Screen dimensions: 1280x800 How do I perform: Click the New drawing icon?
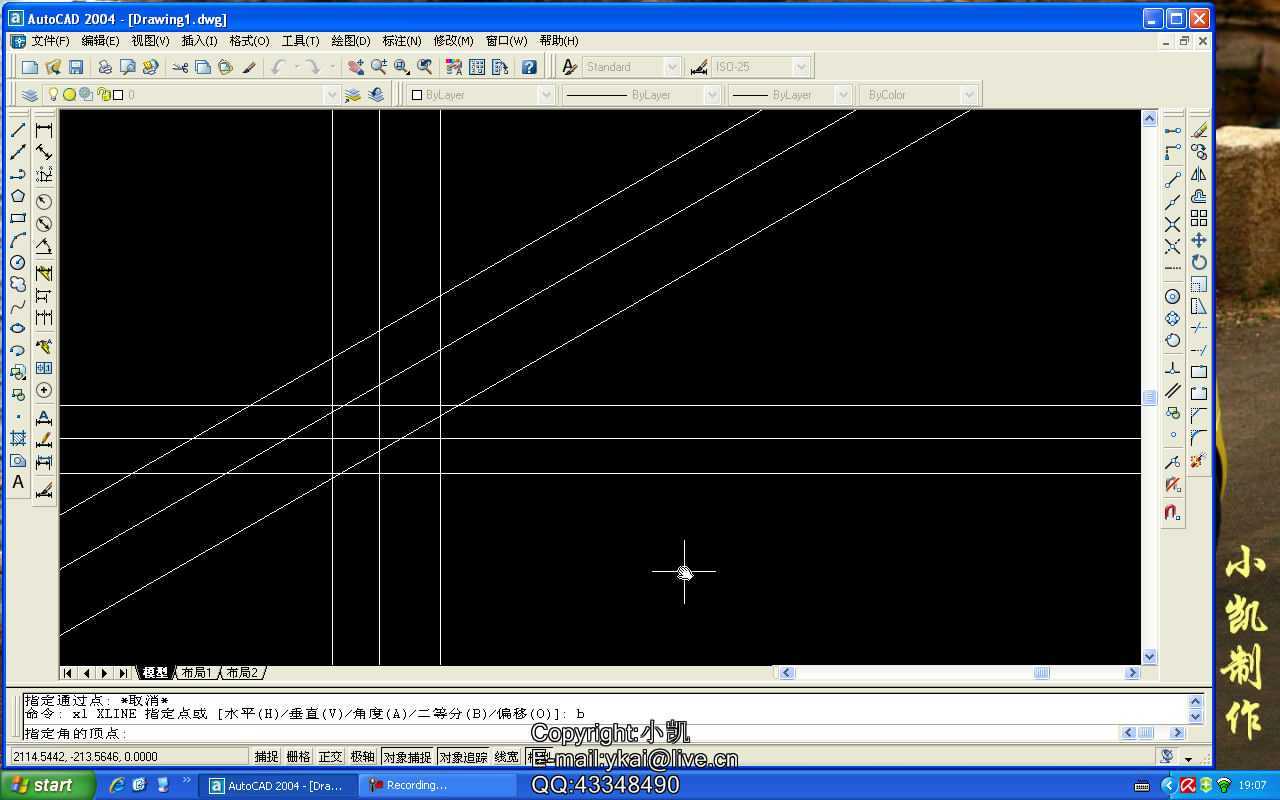click(x=30, y=67)
